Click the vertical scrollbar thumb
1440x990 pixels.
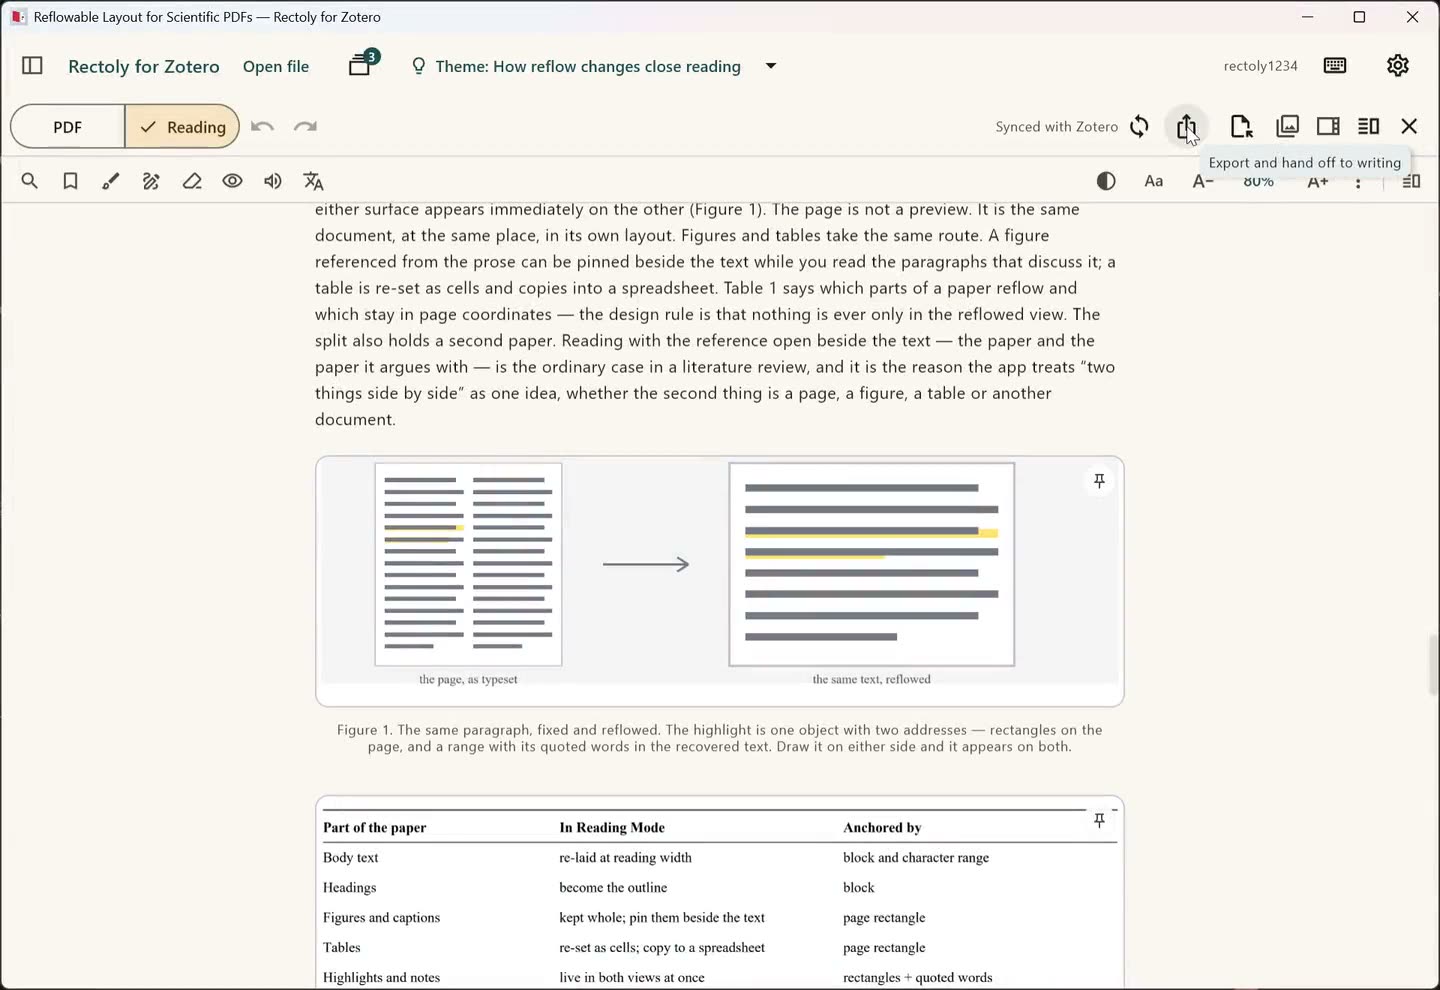(x=1433, y=664)
